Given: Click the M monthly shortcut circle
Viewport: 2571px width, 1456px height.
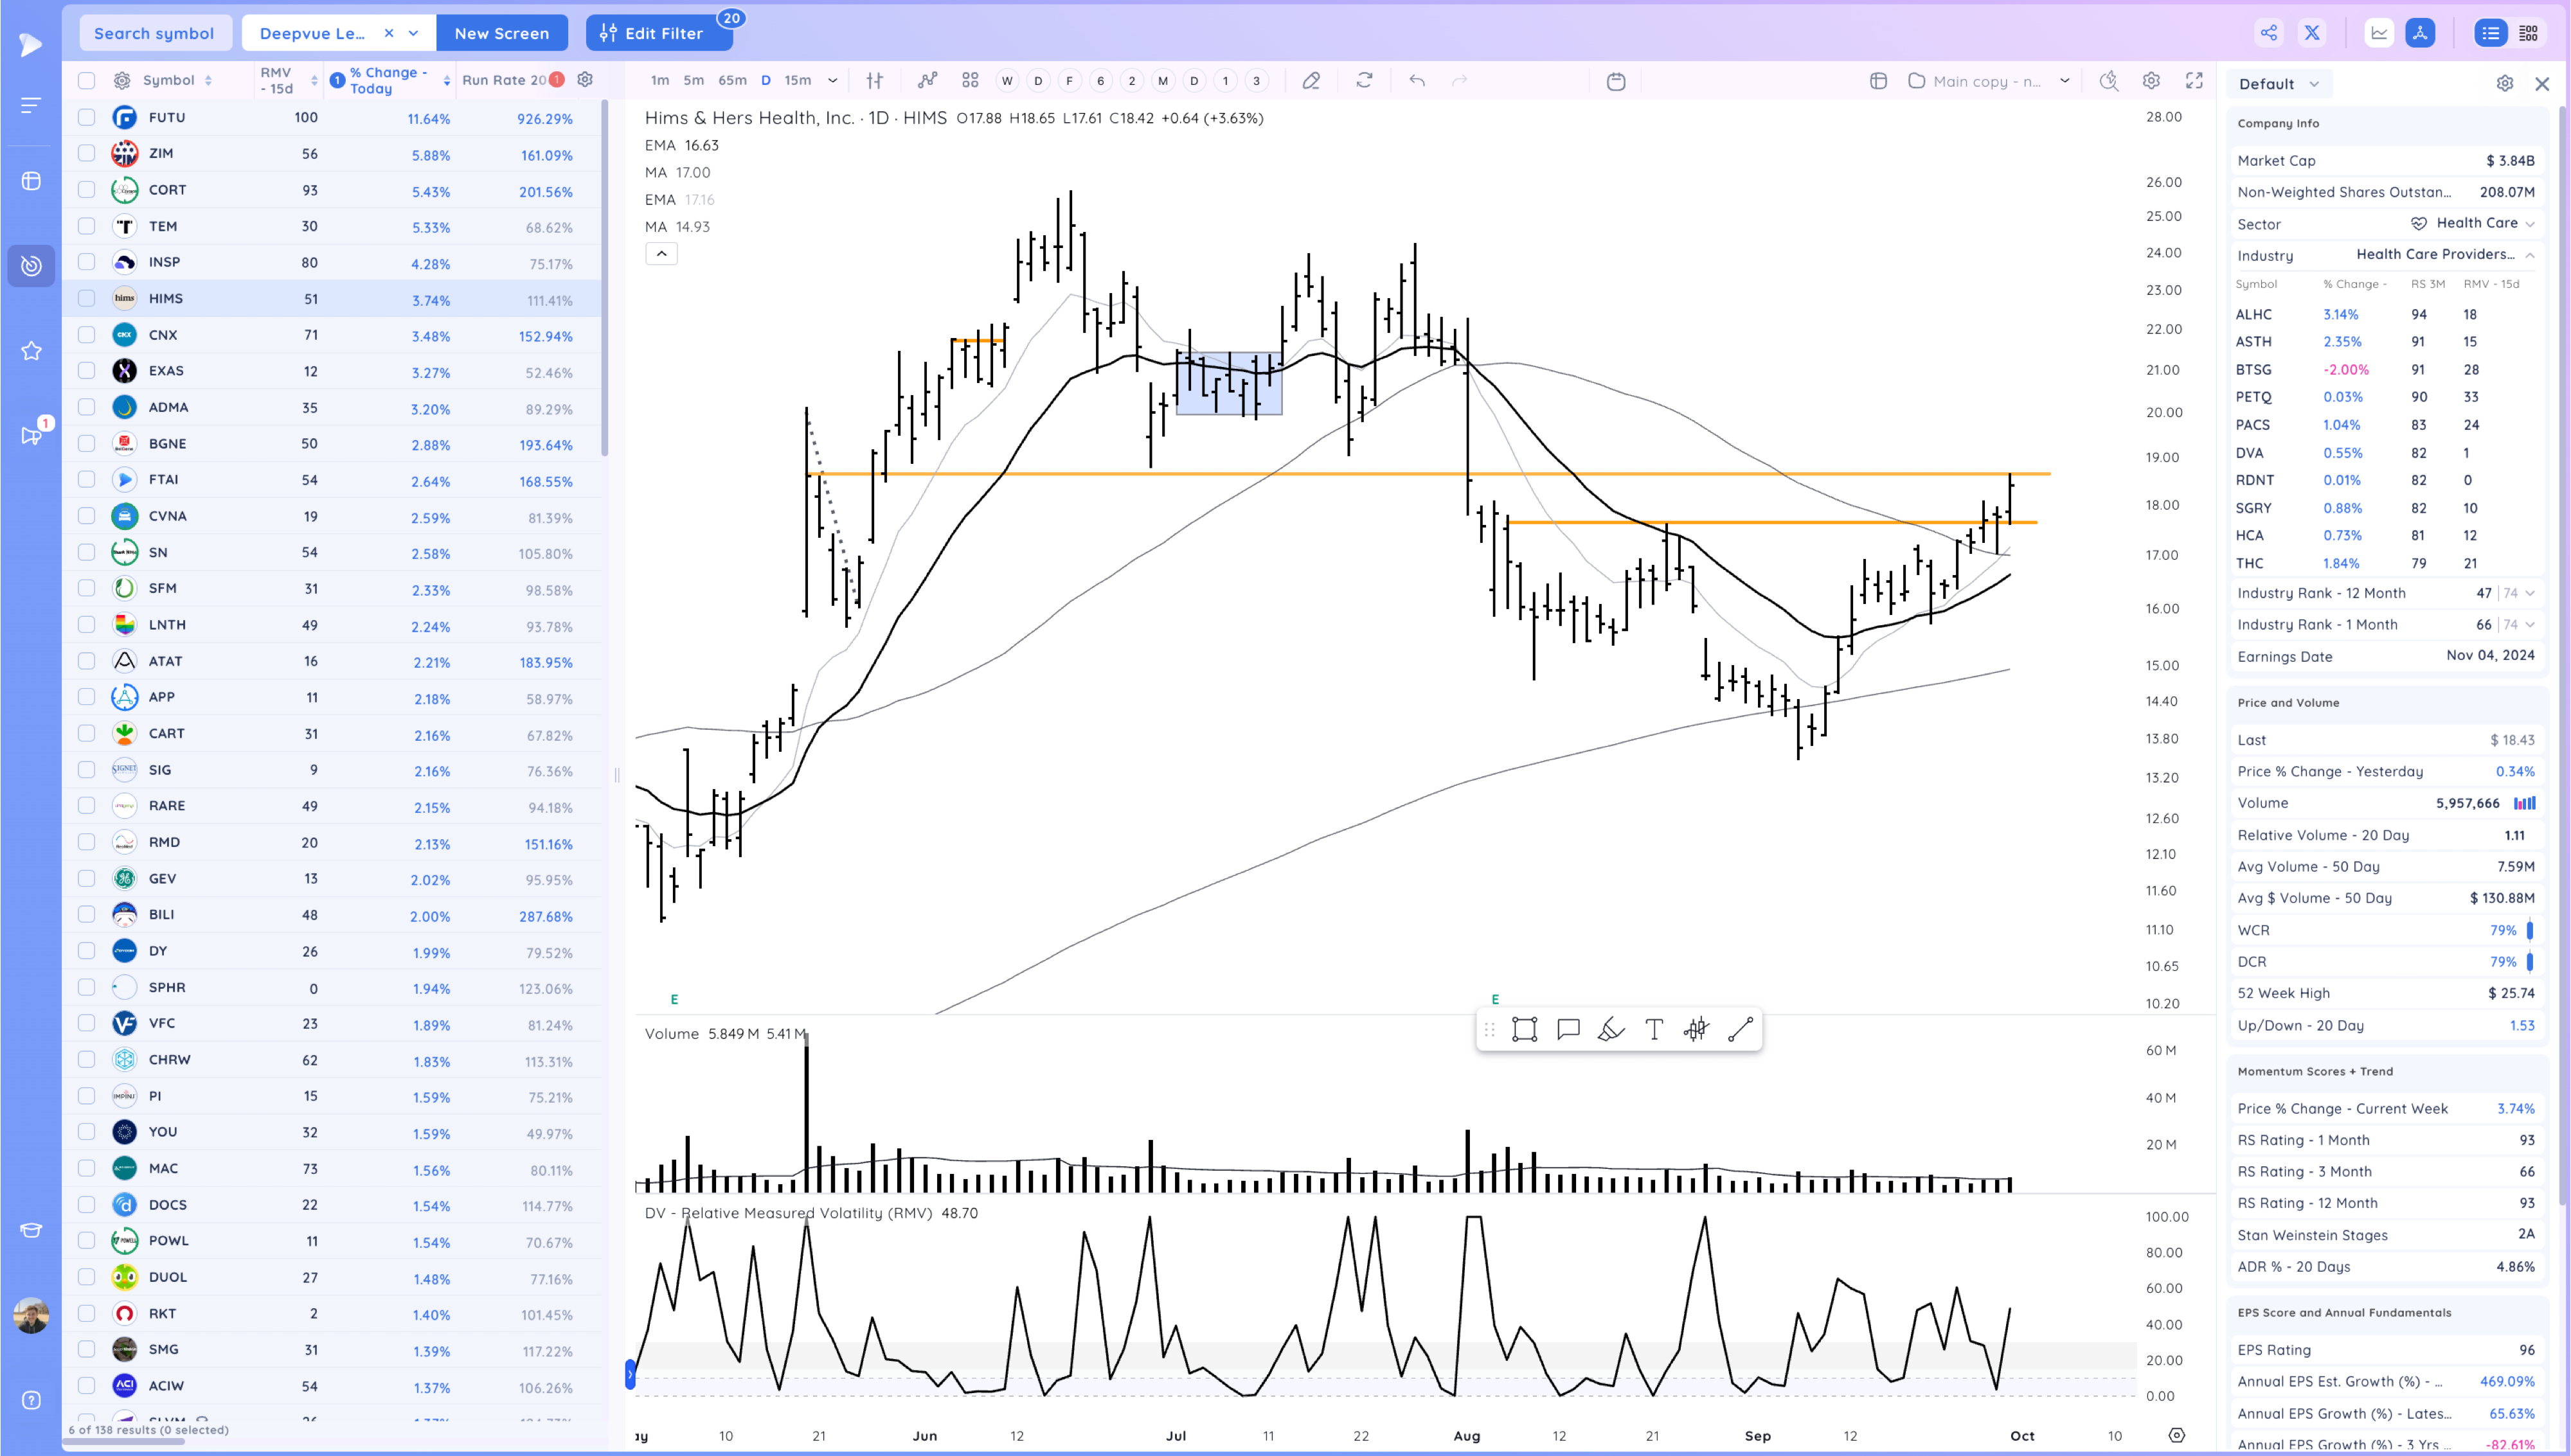Looking at the screenshot, I should (x=1162, y=81).
